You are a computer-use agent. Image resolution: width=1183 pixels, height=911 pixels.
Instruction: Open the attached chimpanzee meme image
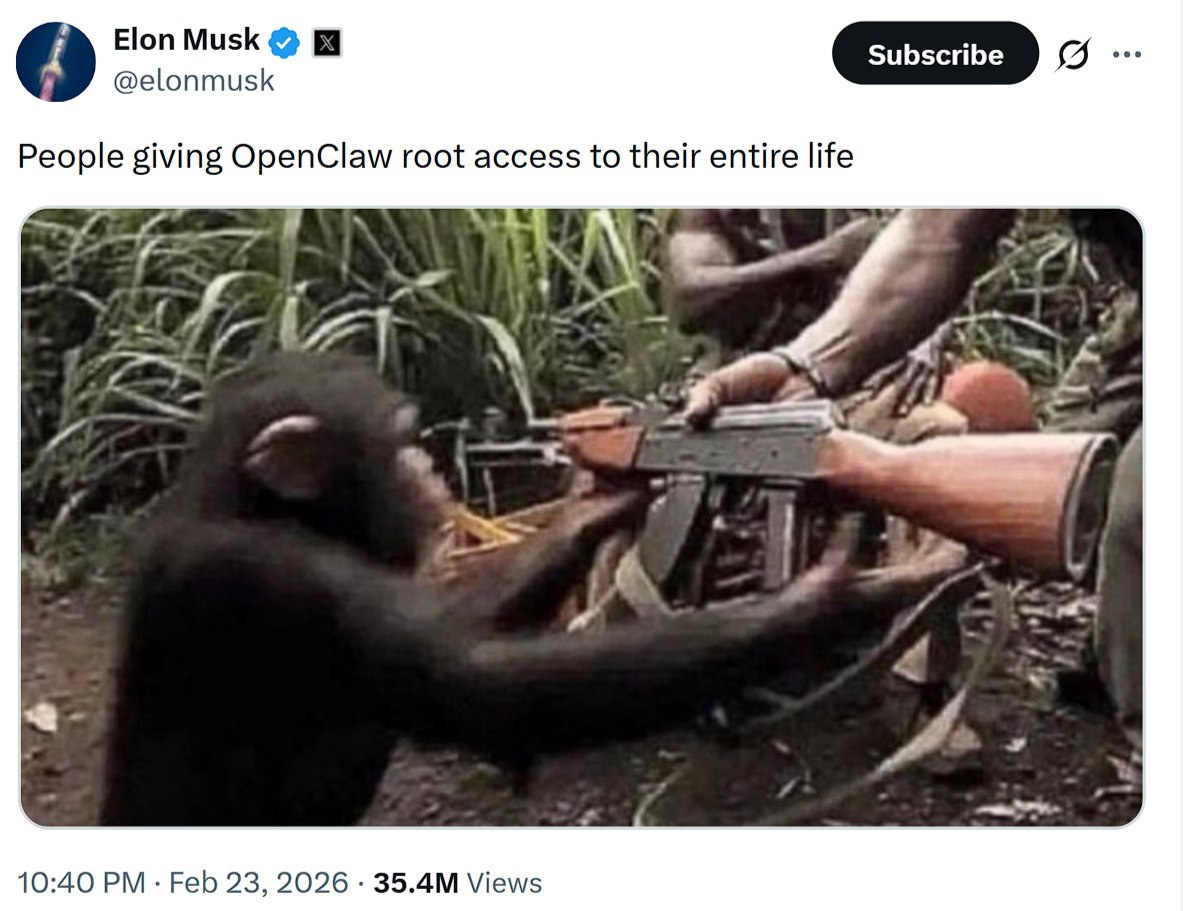tap(581, 517)
